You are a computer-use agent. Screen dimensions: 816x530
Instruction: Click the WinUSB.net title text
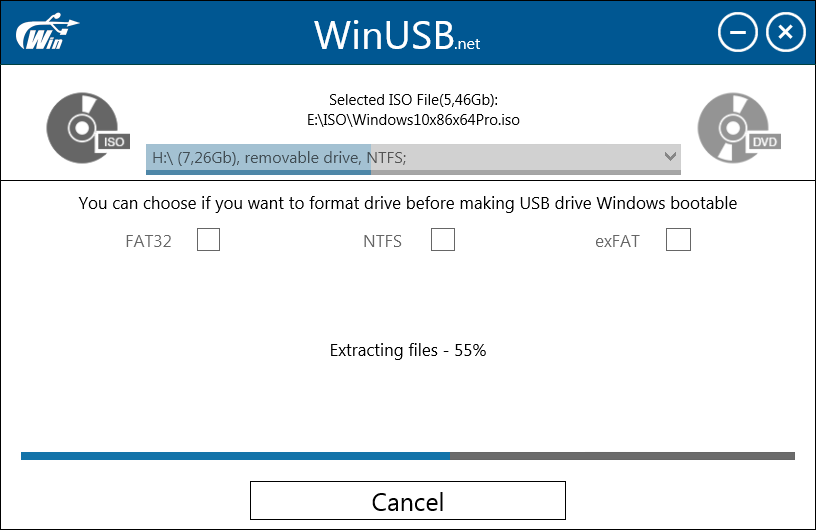click(397, 35)
